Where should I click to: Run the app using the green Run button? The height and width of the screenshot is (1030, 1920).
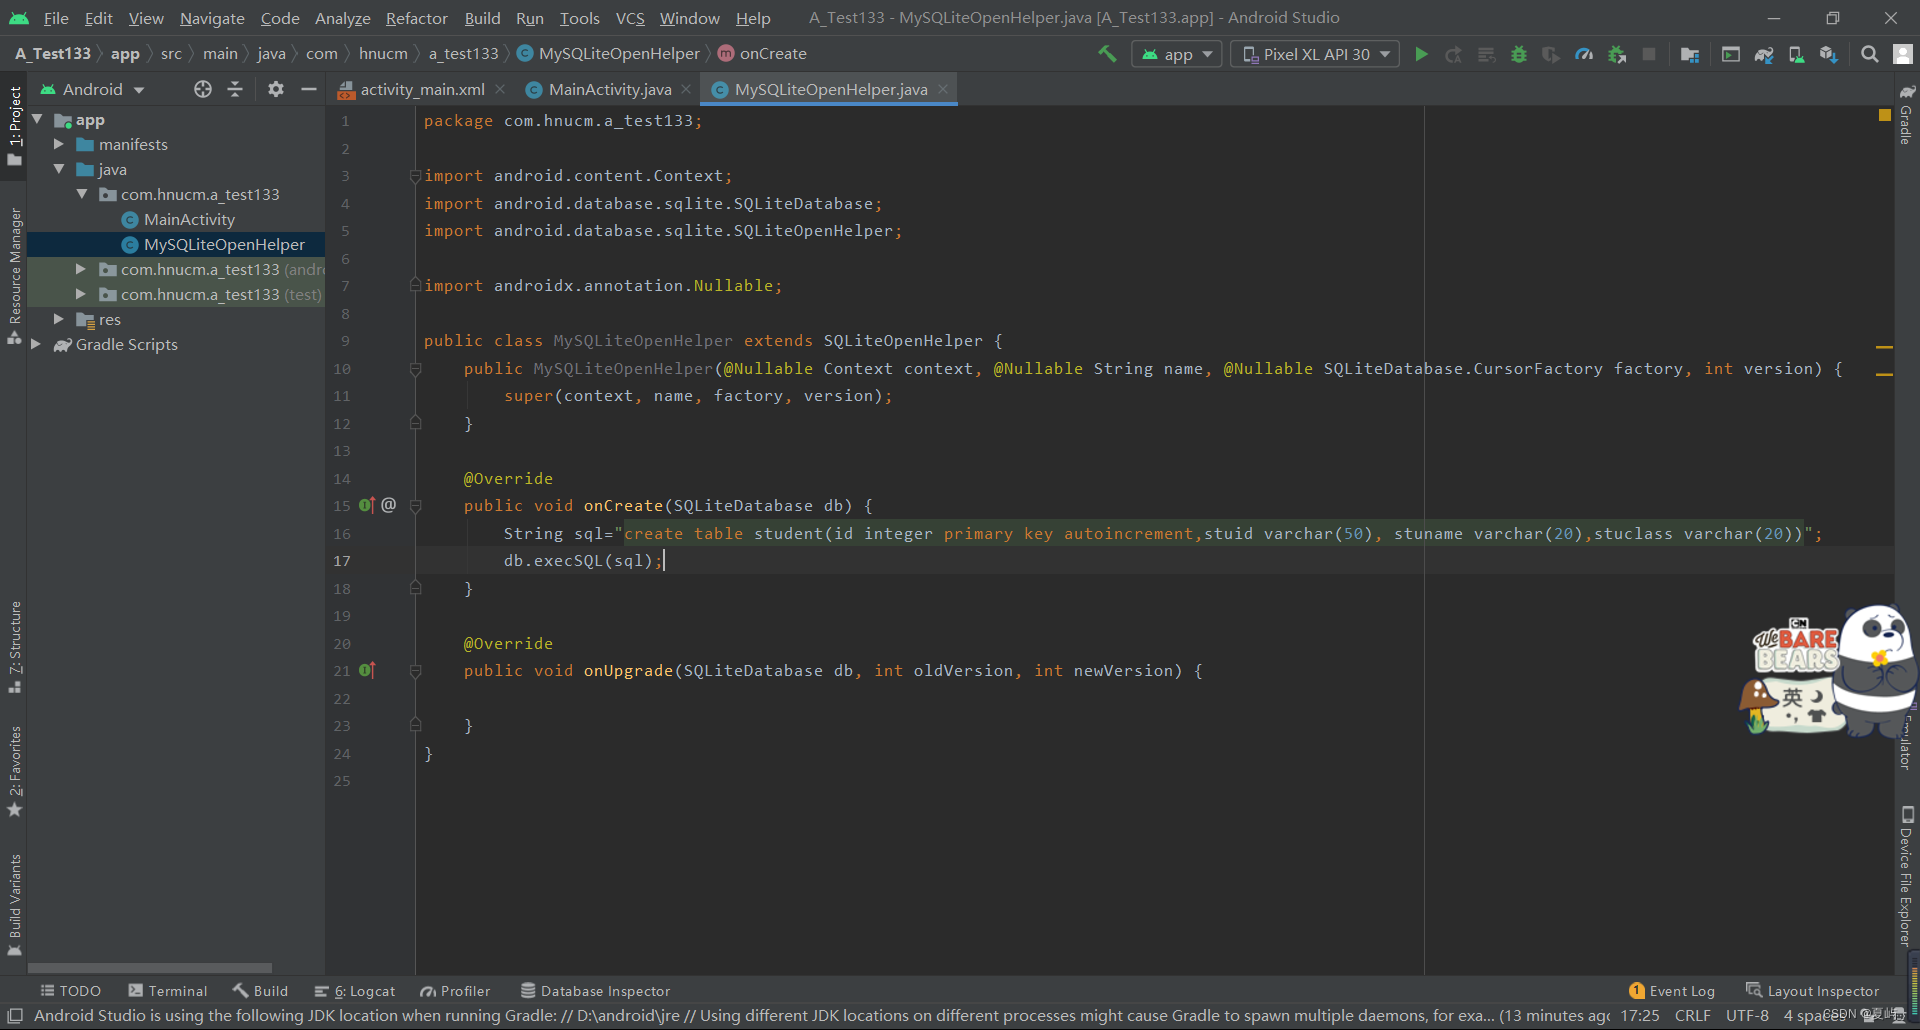tap(1421, 54)
